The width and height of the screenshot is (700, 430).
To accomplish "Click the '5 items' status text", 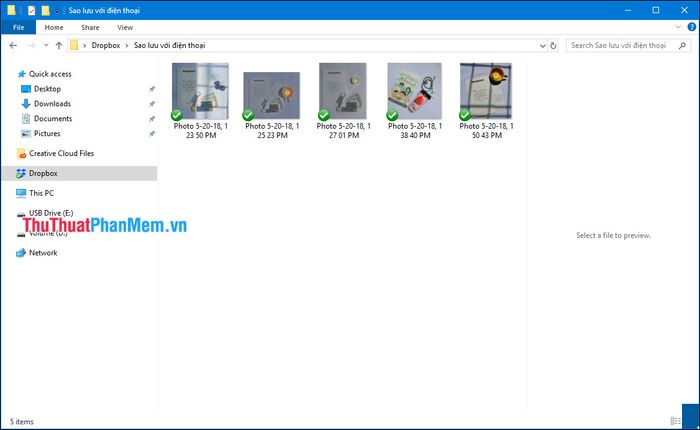I will point(22,422).
